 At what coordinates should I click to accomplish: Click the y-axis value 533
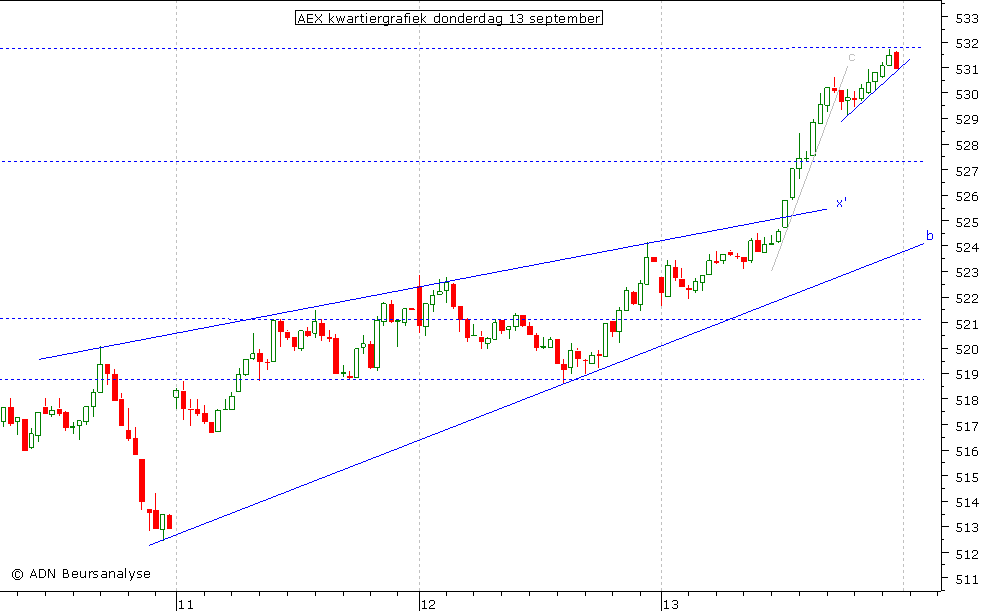(x=967, y=18)
